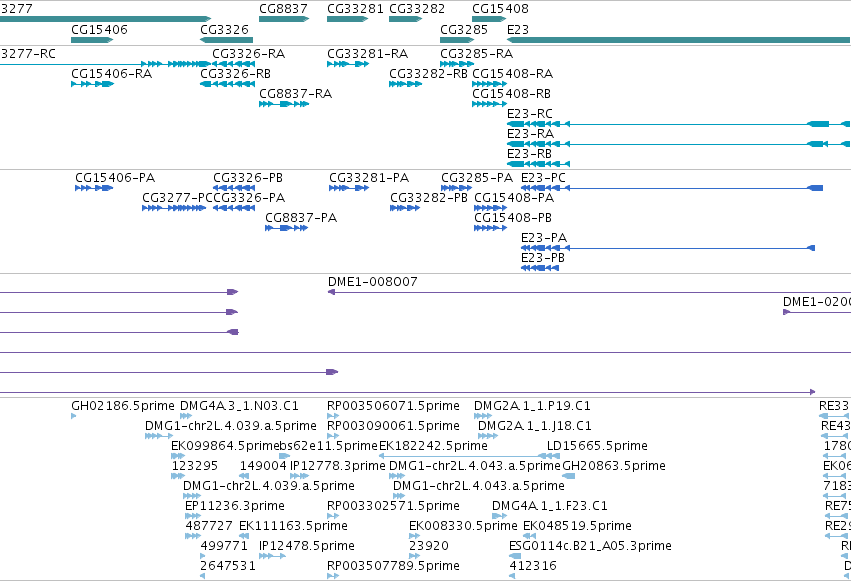The width and height of the screenshot is (851, 581).
Task: Select EST GH20863.5prime
Action: 614,467
